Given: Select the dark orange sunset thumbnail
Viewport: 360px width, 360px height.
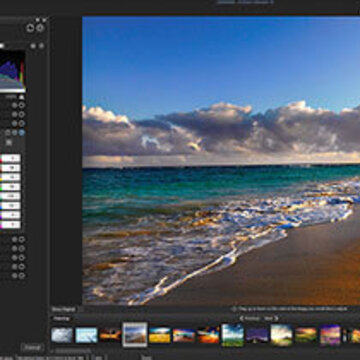Looking at the screenshot, I should [110, 335].
